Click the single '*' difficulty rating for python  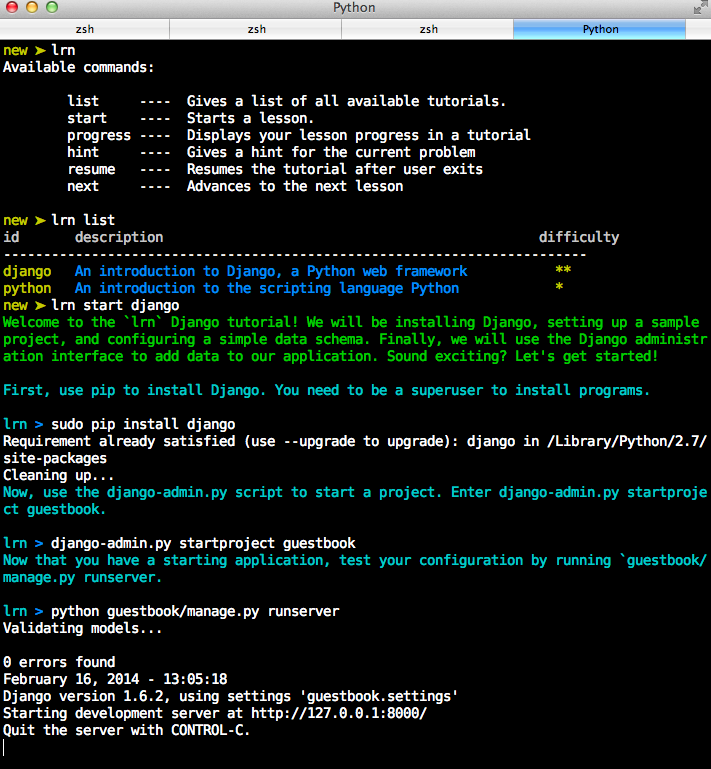coord(559,287)
